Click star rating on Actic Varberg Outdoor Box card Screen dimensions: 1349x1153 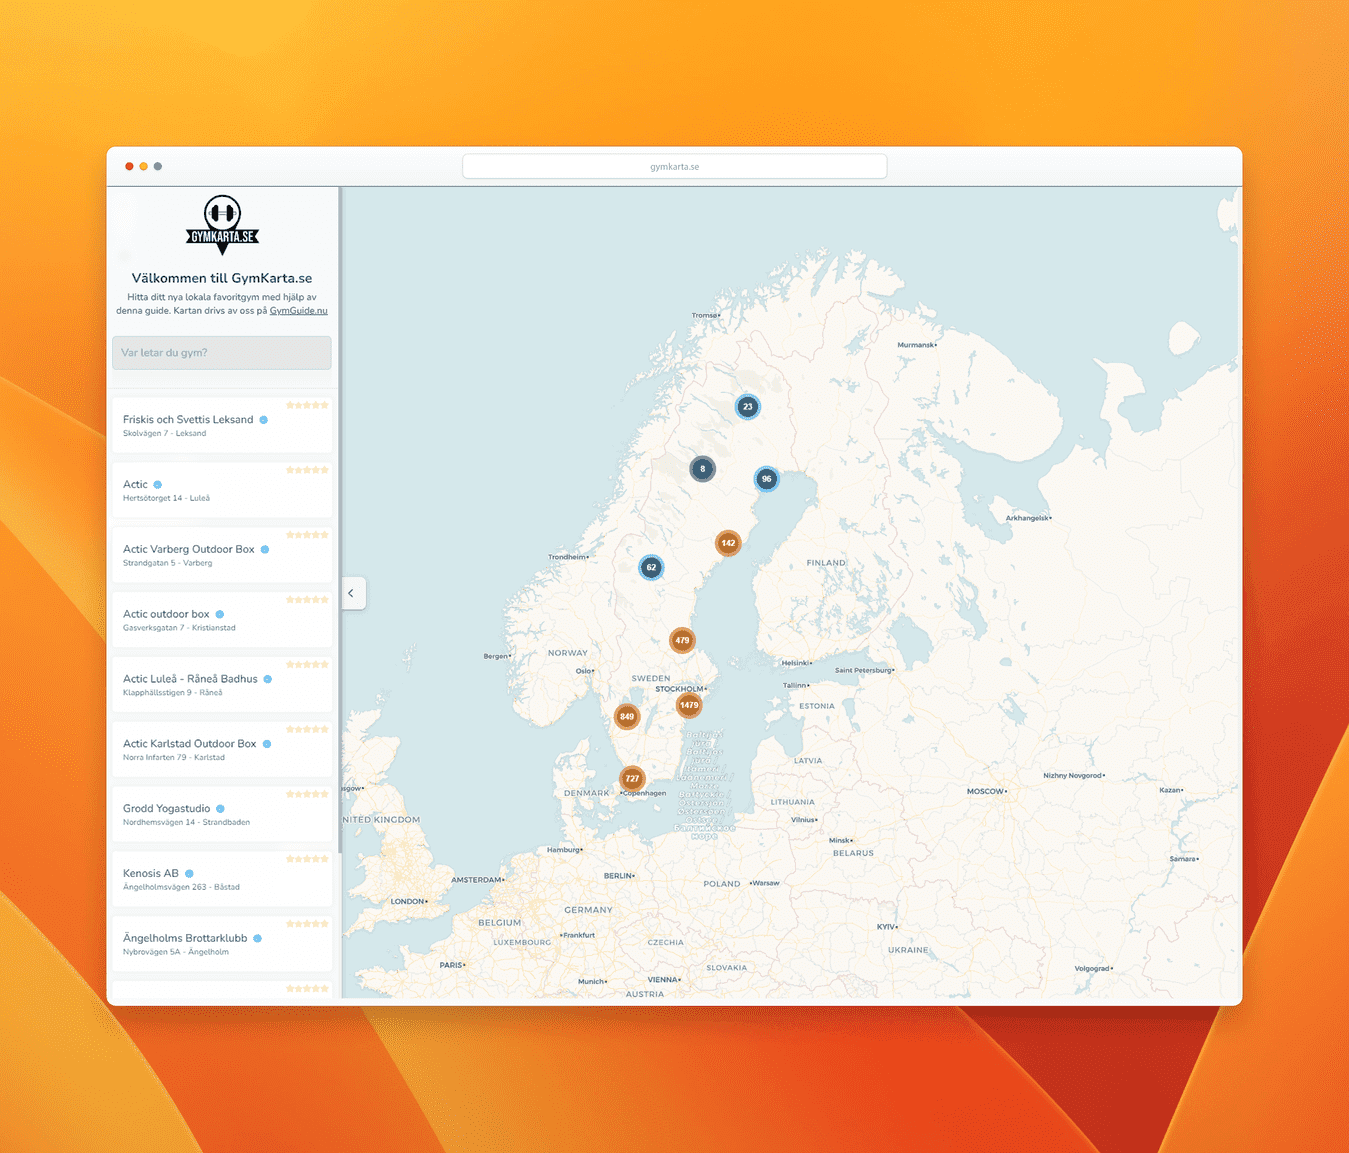tap(307, 535)
